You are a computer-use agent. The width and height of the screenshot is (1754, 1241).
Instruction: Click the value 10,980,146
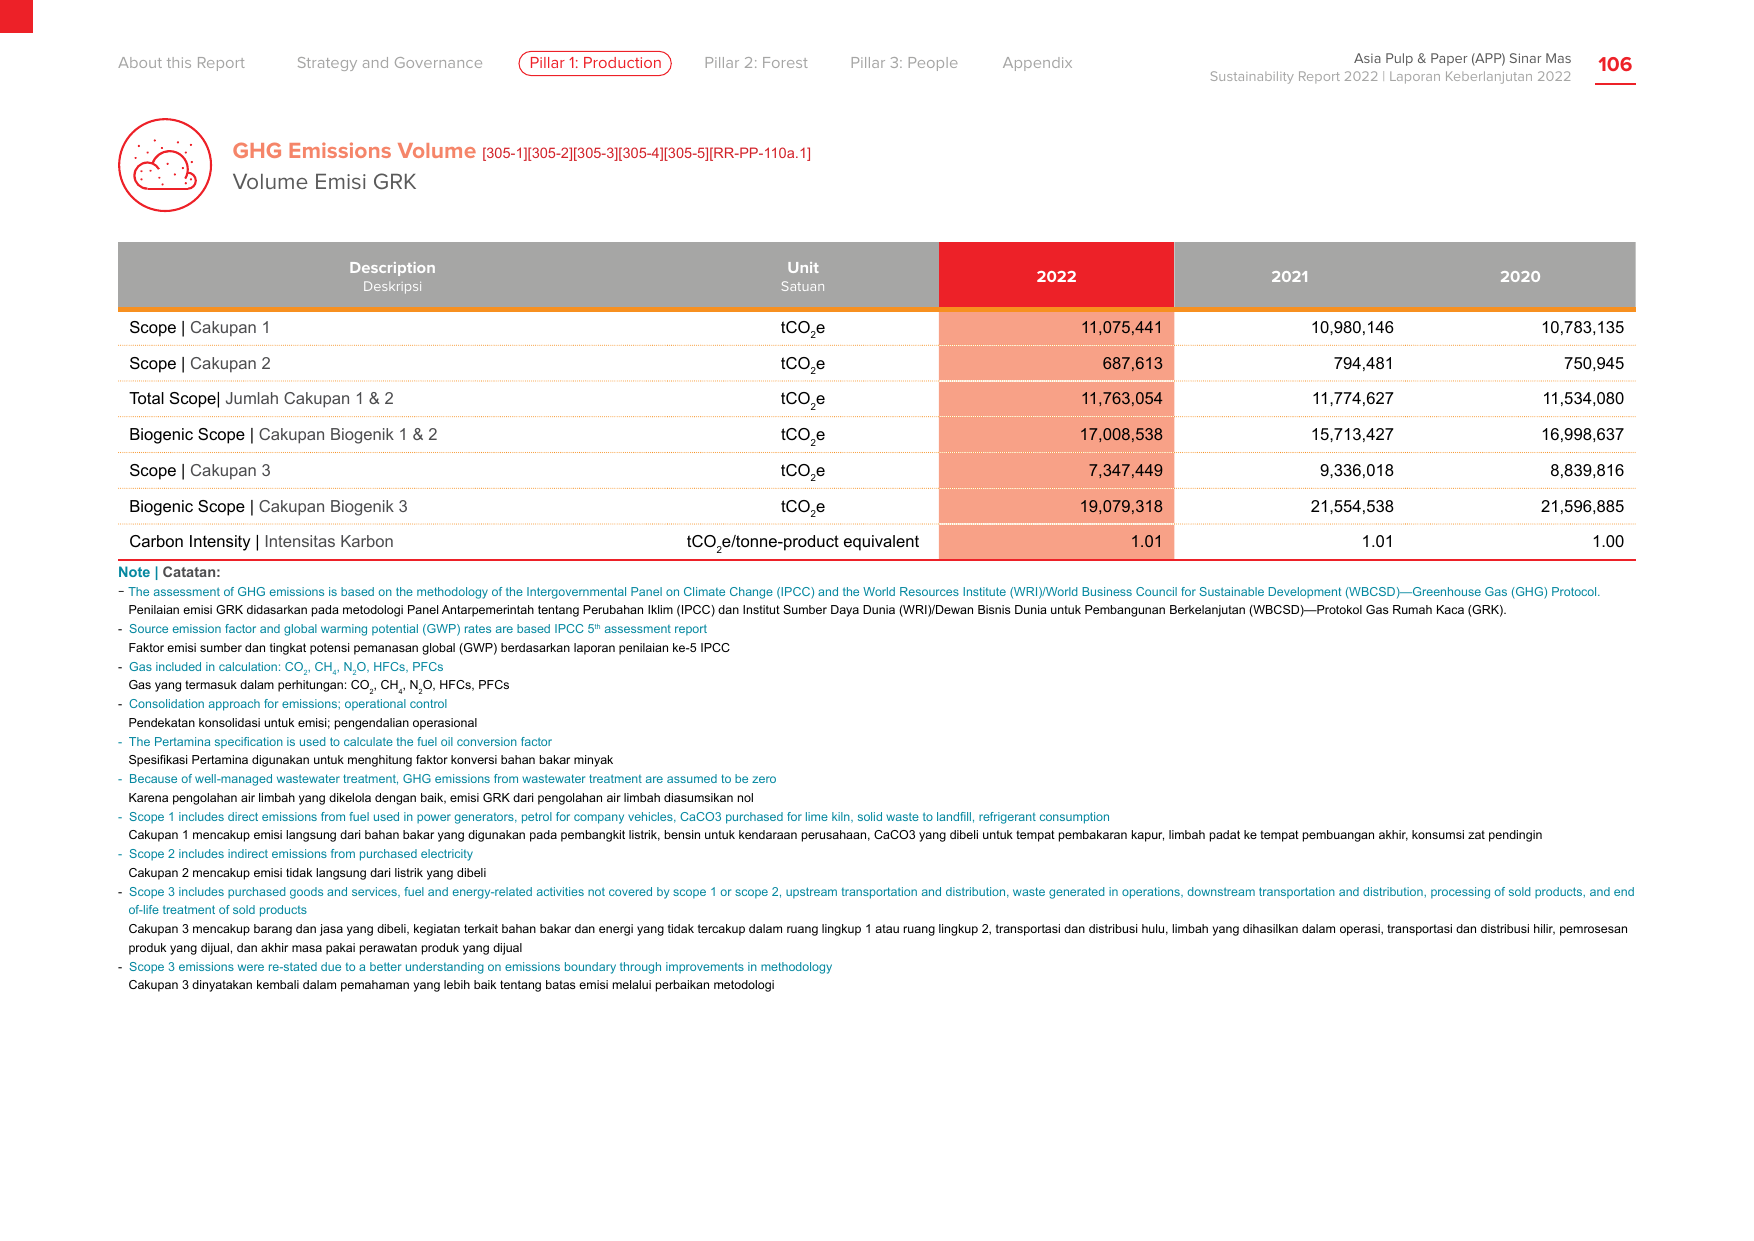coord(1352,328)
